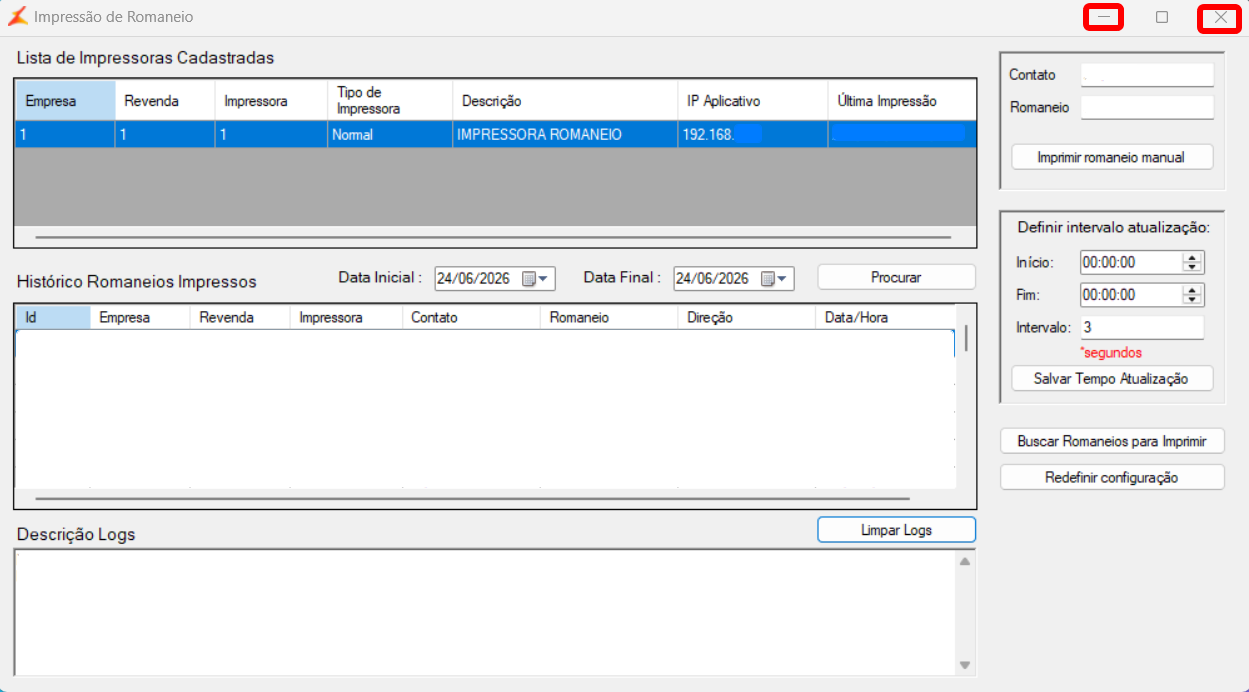Click Última Impressão column header
The width and height of the screenshot is (1249, 692).
tap(902, 101)
